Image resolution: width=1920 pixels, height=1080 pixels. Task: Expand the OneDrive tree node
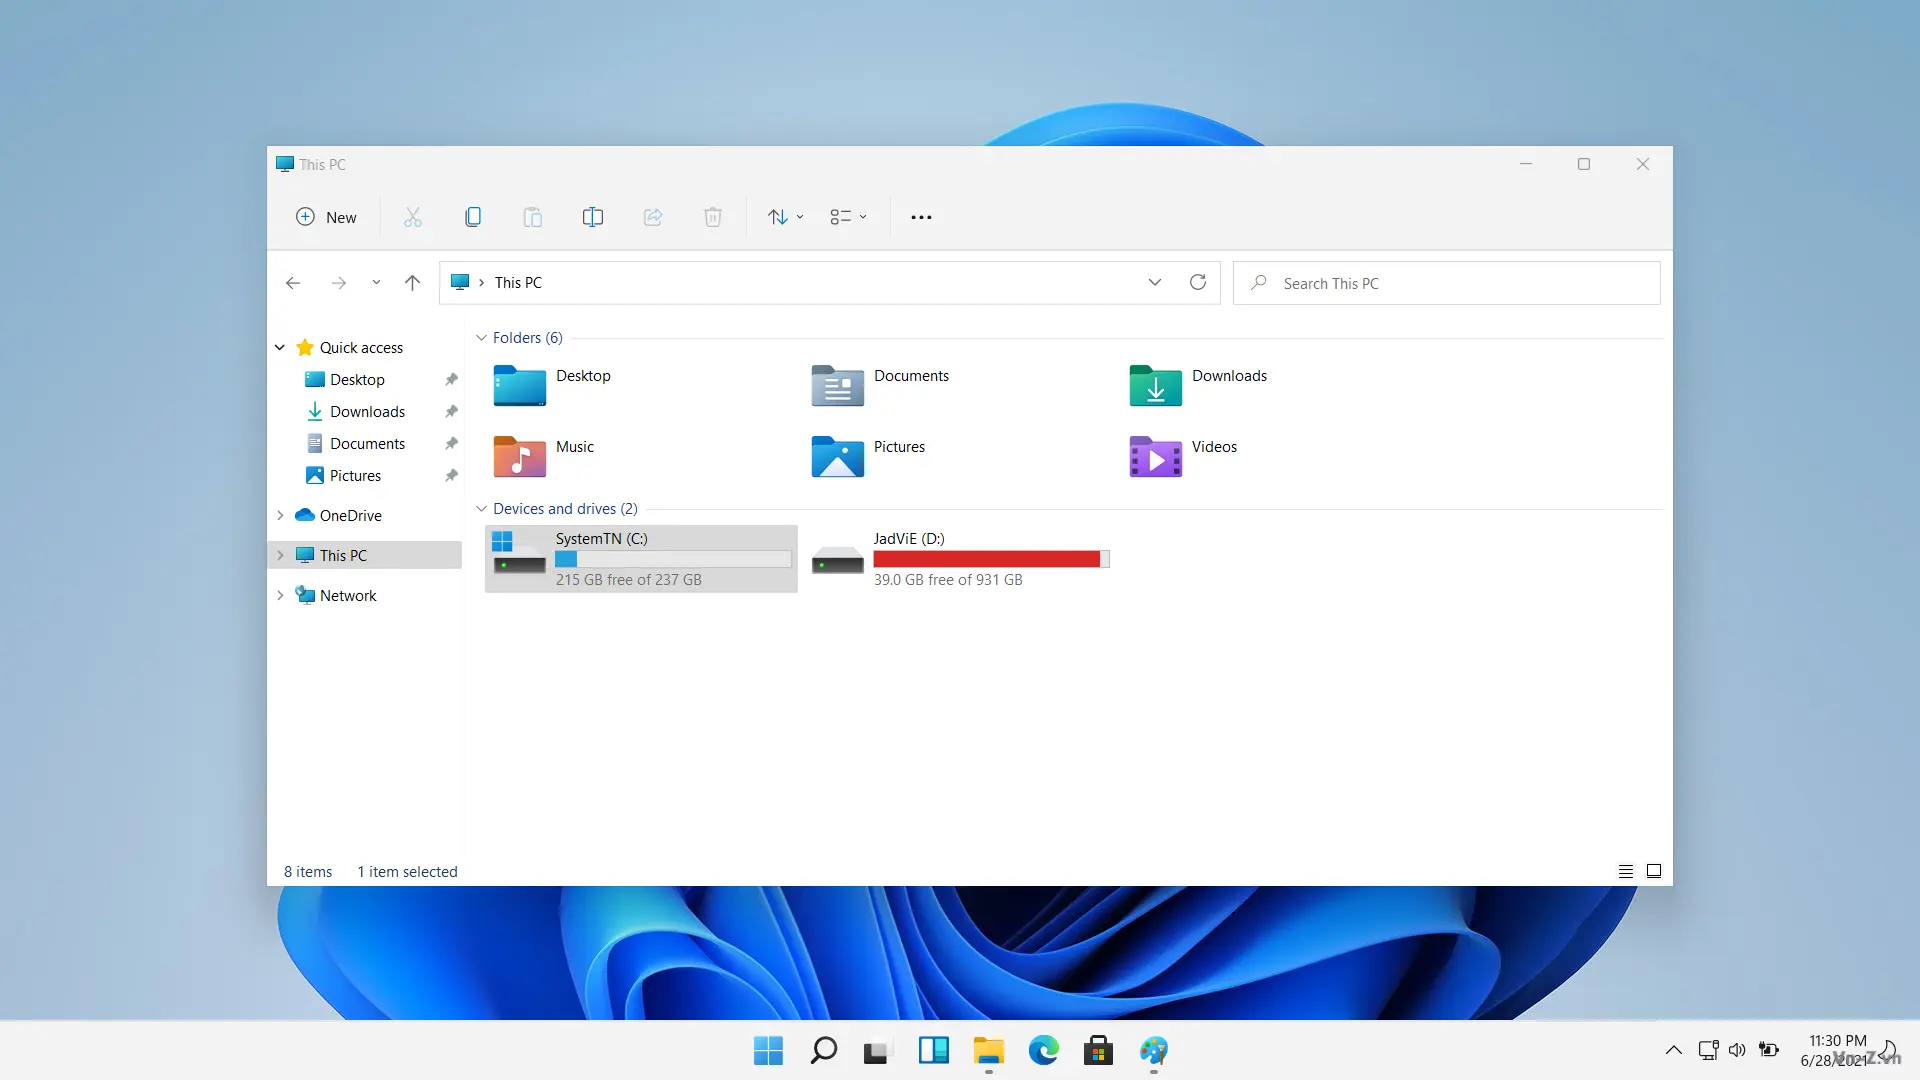[x=280, y=516]
